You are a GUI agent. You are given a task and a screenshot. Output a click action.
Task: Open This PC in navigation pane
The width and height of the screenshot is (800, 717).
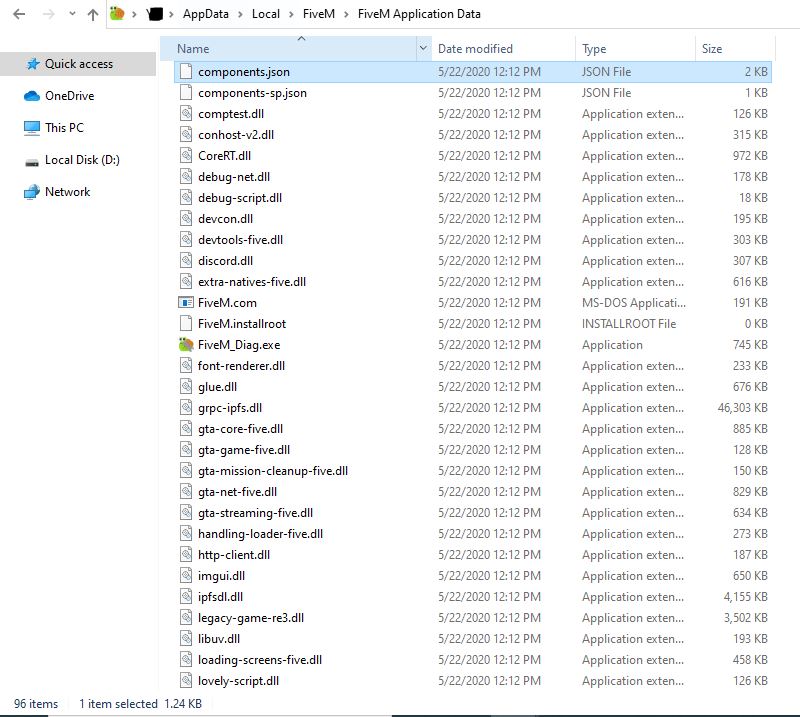tap(64, 128)
